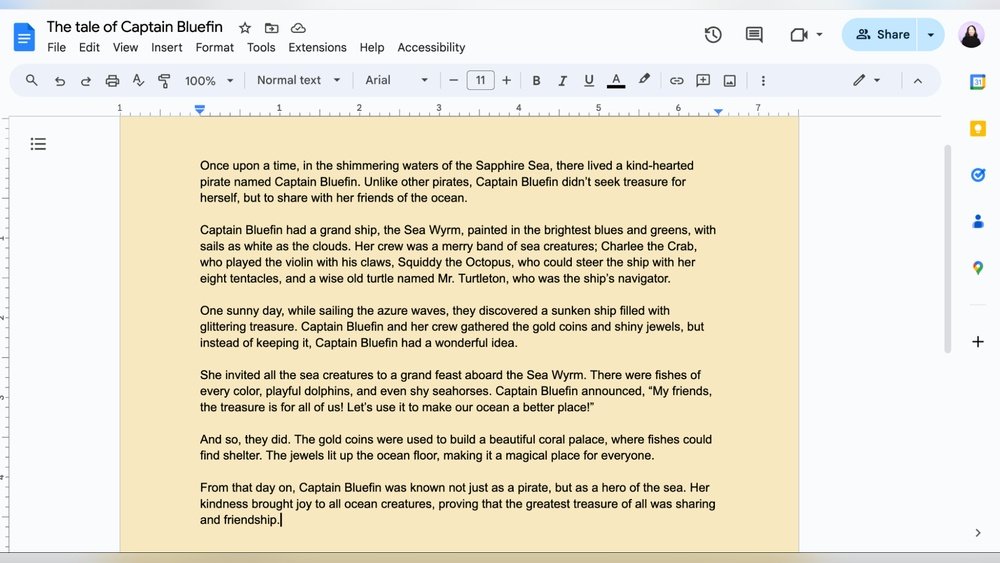Show the document outline
This screenshot has width=1000, height=563.
click(x=38, y=144)
